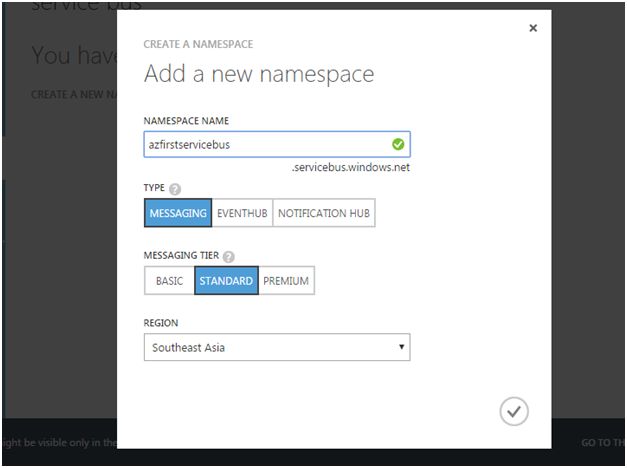Screen dimensions: 627x468
Task: Click the namespace name text field
Action: (265, 144)
